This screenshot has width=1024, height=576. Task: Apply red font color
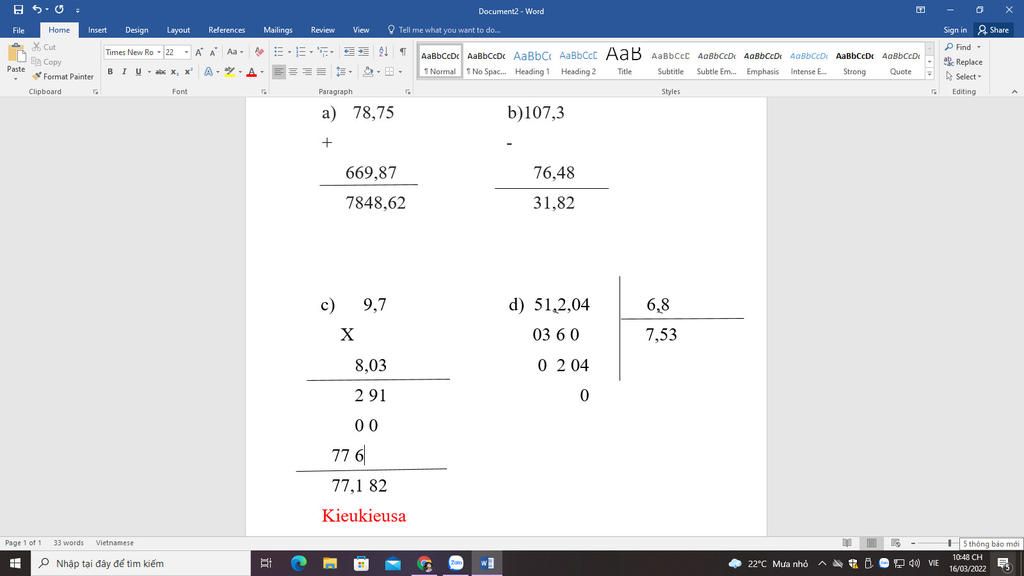tap(251, 72)
